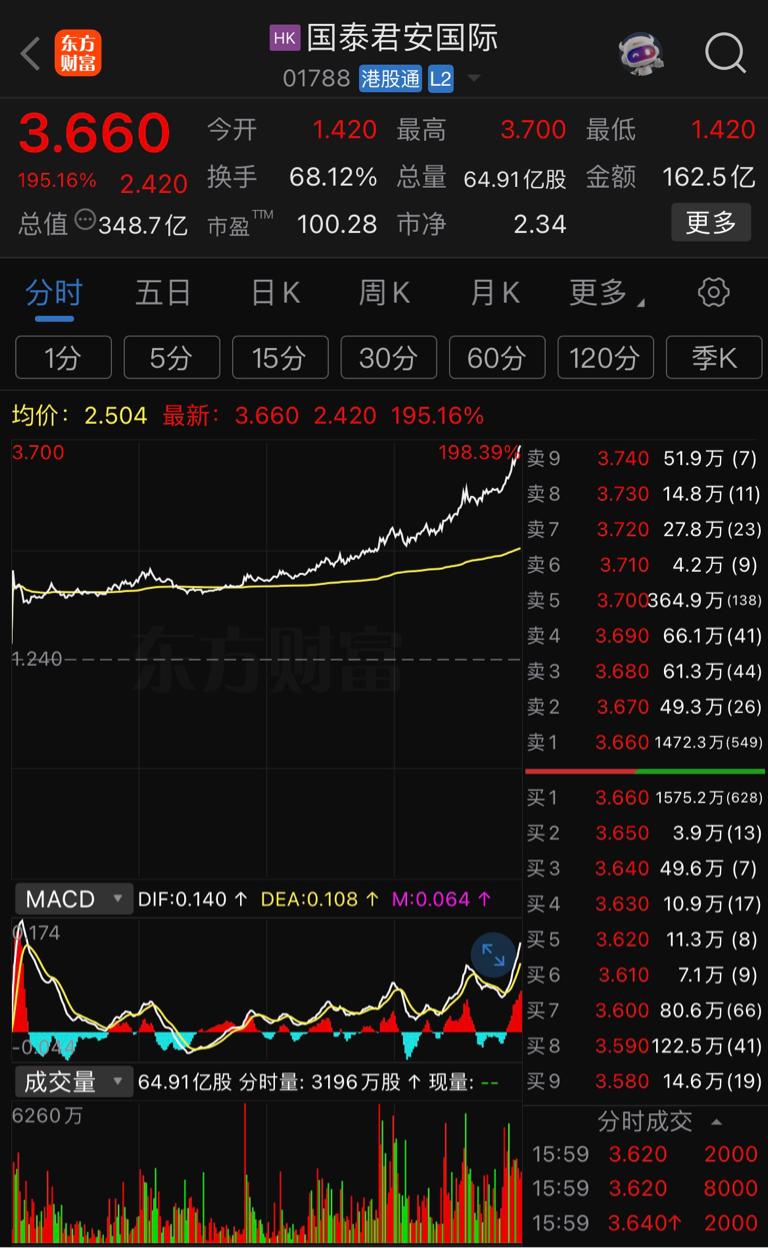Screen dimensions: 768x1248
Task: Tap the 15:59 3.640 trade row
Action: point(646,1223)
